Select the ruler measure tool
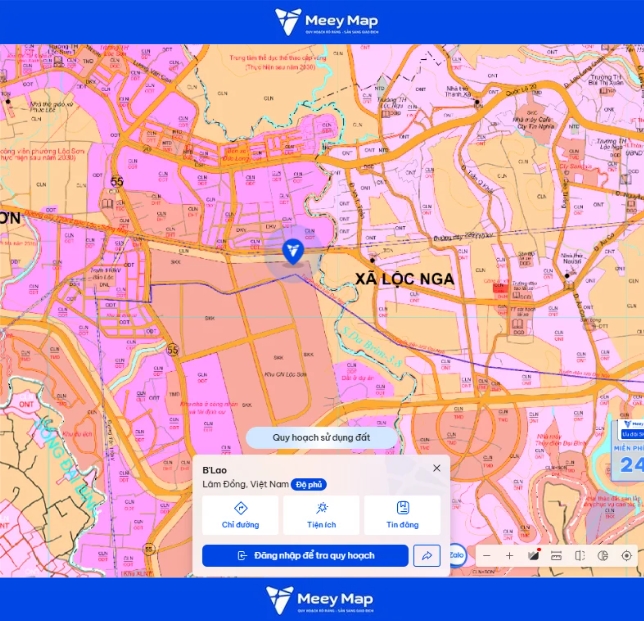Image resolution: width=644 pixels, height=621 pixels. coord(556,556)
